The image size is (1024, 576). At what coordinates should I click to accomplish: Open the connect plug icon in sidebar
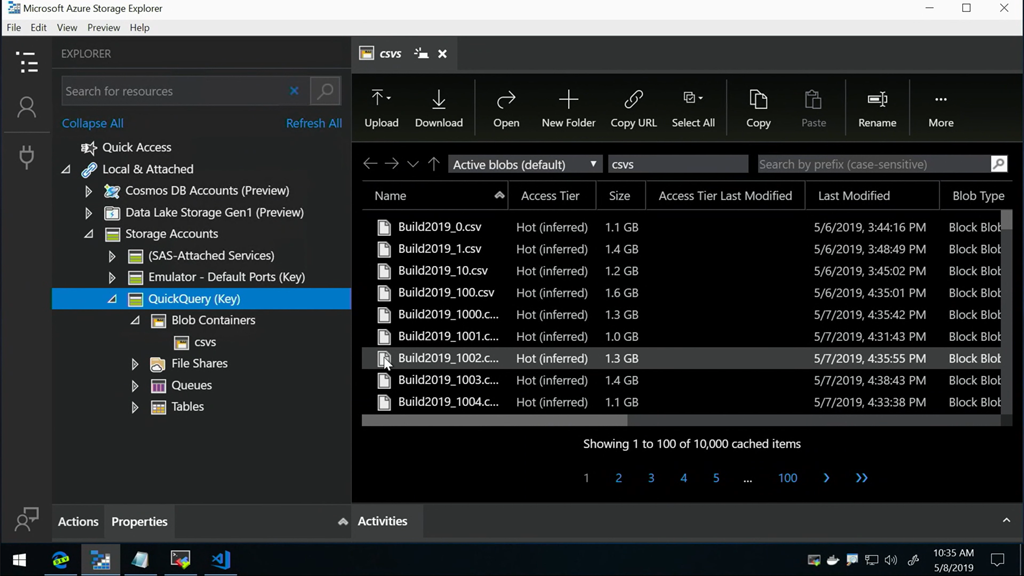pyautogui.click(x=27, y=156)
